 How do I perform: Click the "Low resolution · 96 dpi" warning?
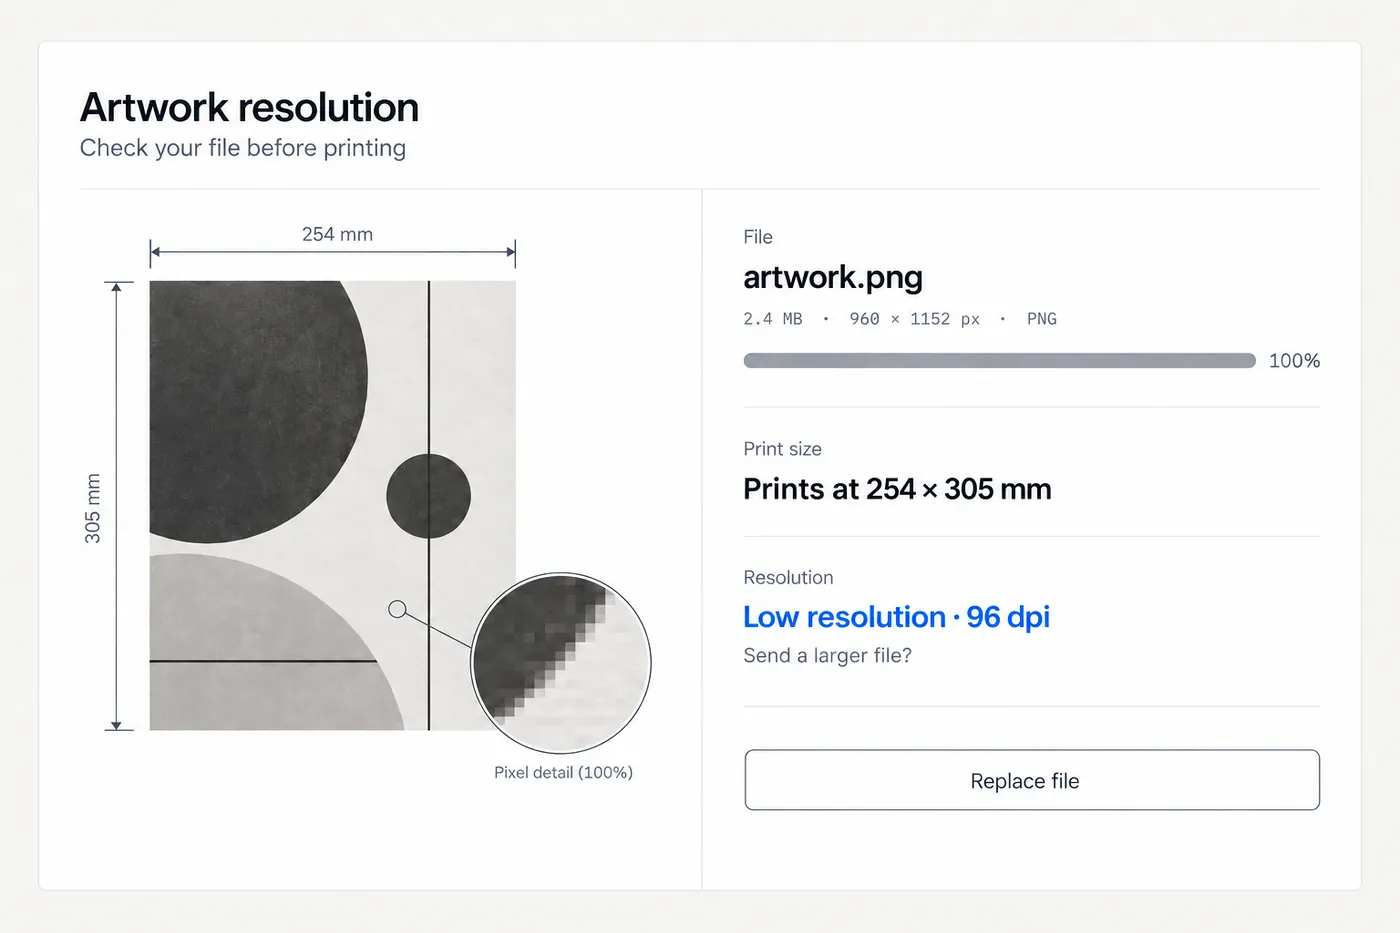896,617
